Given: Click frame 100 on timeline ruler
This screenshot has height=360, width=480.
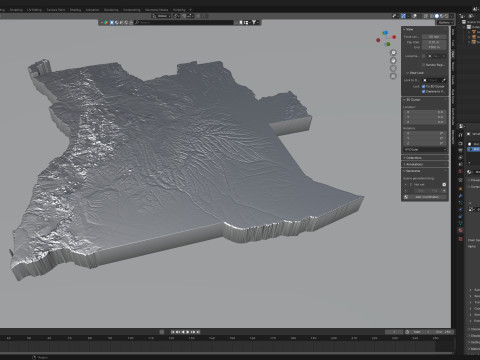Looking at the screenshot, I should click(x=130, y=338).
